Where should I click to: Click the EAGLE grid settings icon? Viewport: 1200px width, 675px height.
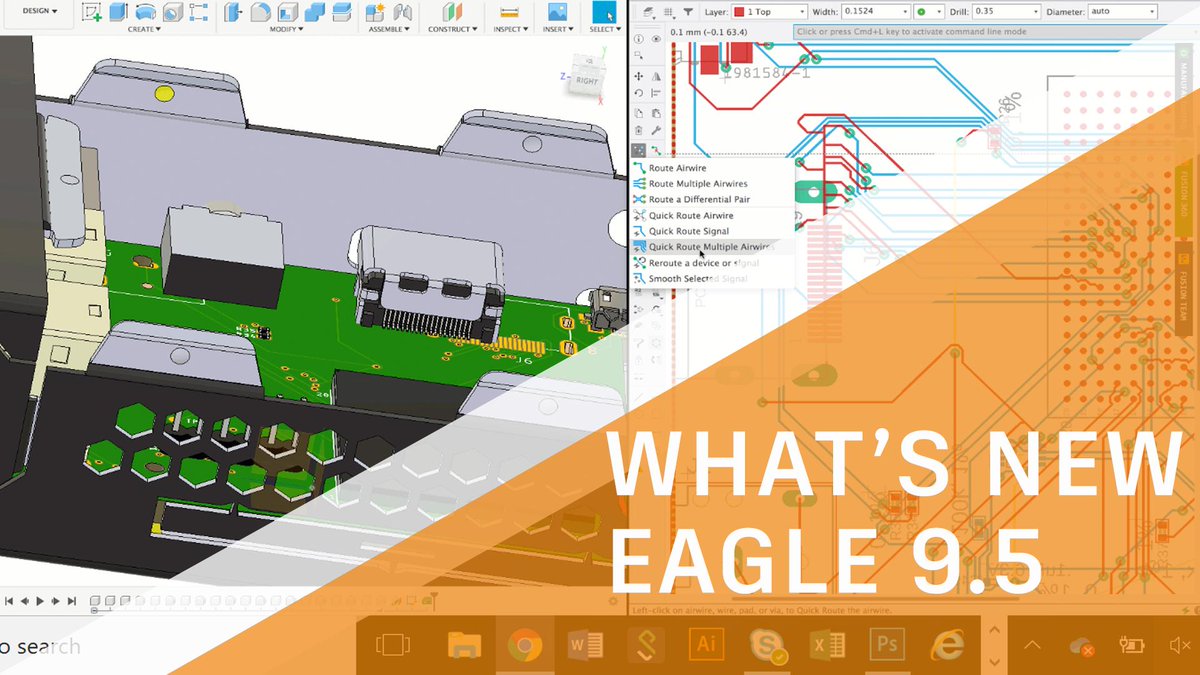(x=668, y=12)
